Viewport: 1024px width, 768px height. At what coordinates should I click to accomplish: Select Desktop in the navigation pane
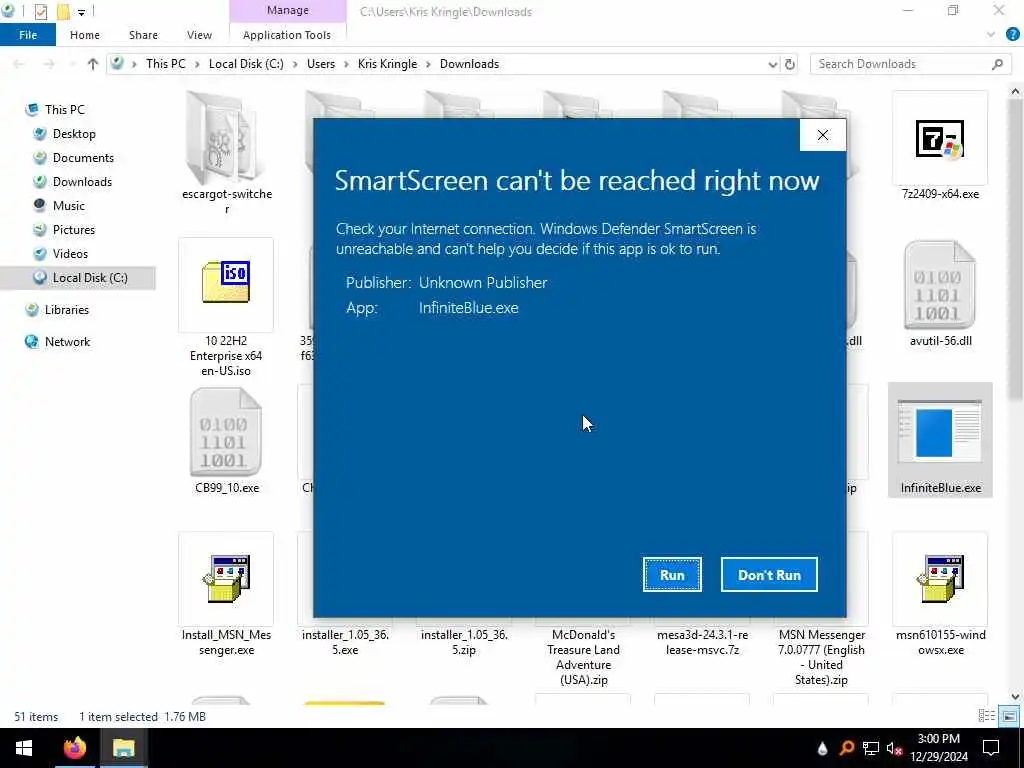click(74, 134)
